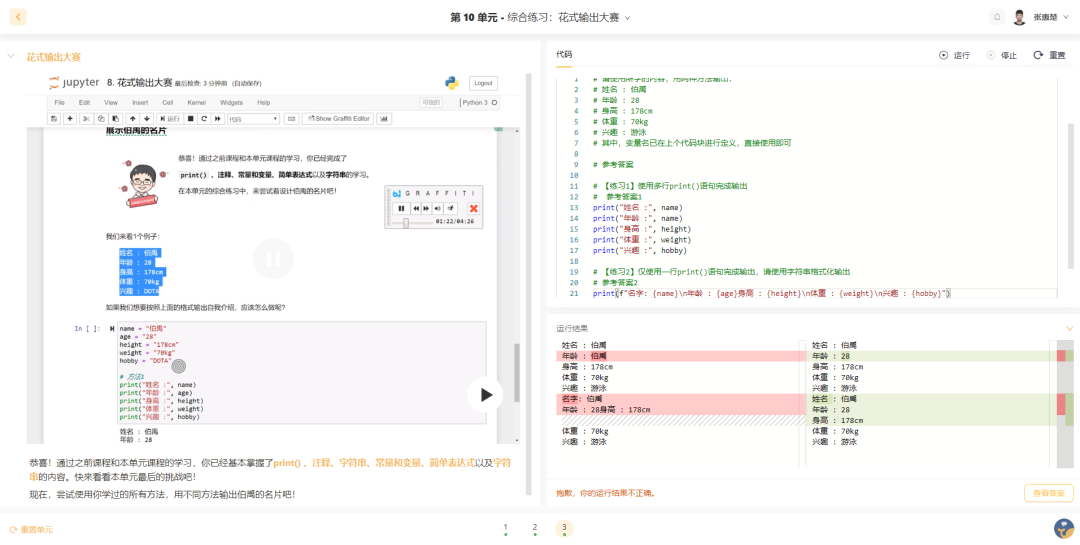Save the notebook with the floppy icon

(54, 119)
